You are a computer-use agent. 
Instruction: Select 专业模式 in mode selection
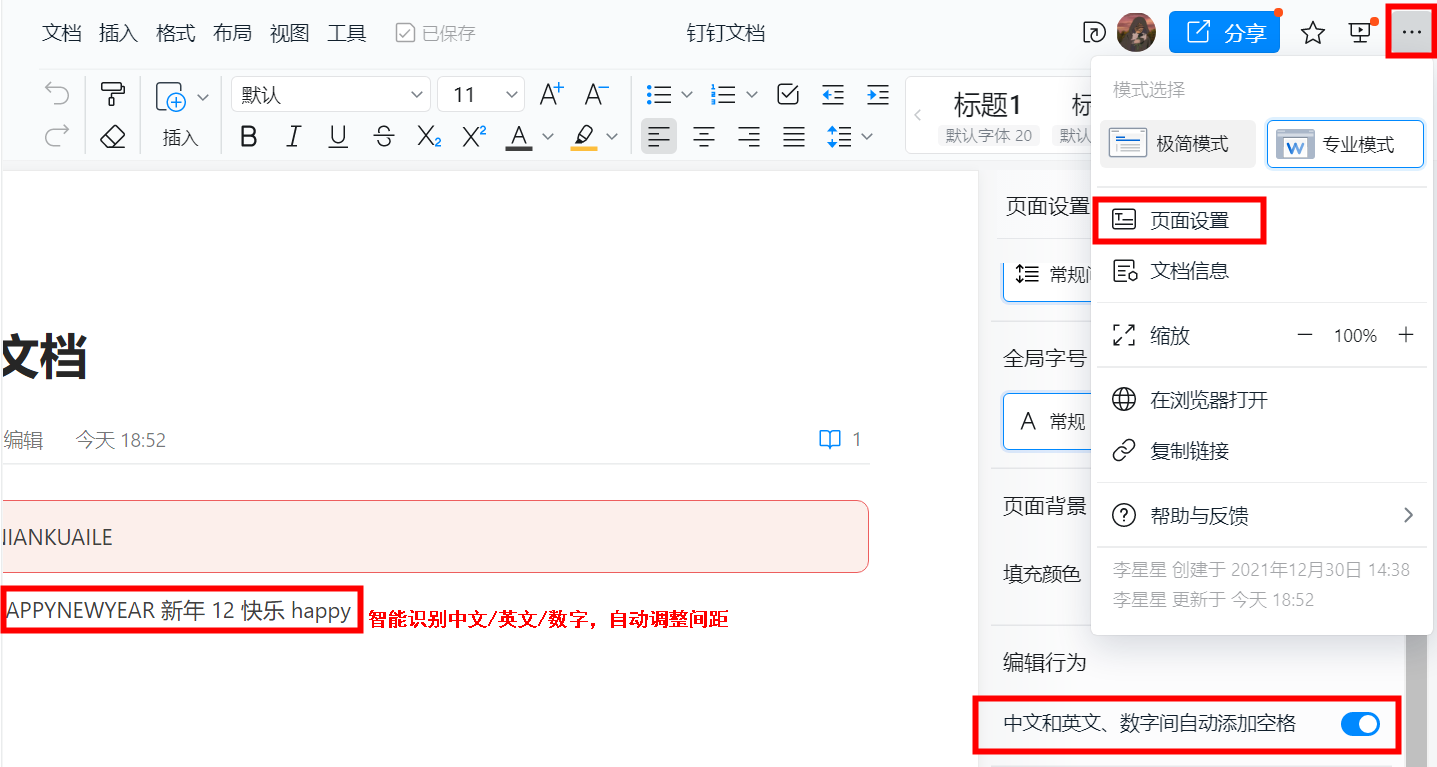point(1344,143)
